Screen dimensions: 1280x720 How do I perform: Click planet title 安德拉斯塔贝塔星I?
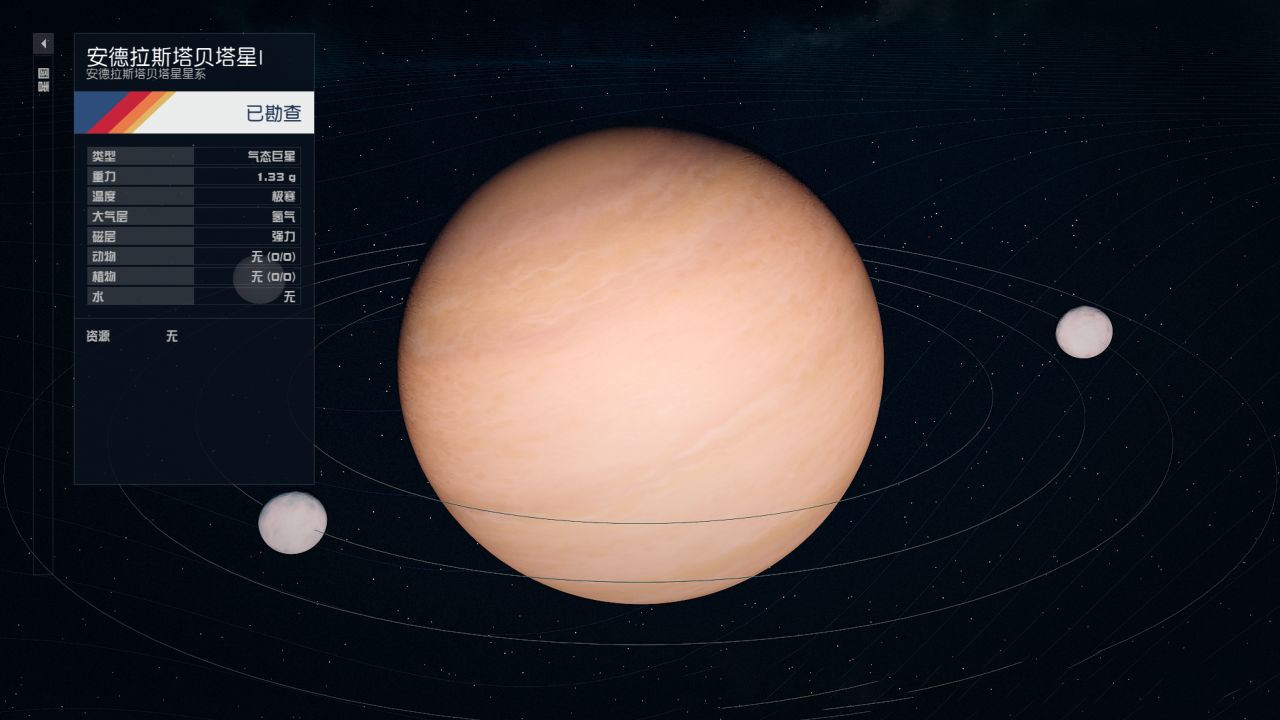175,57
